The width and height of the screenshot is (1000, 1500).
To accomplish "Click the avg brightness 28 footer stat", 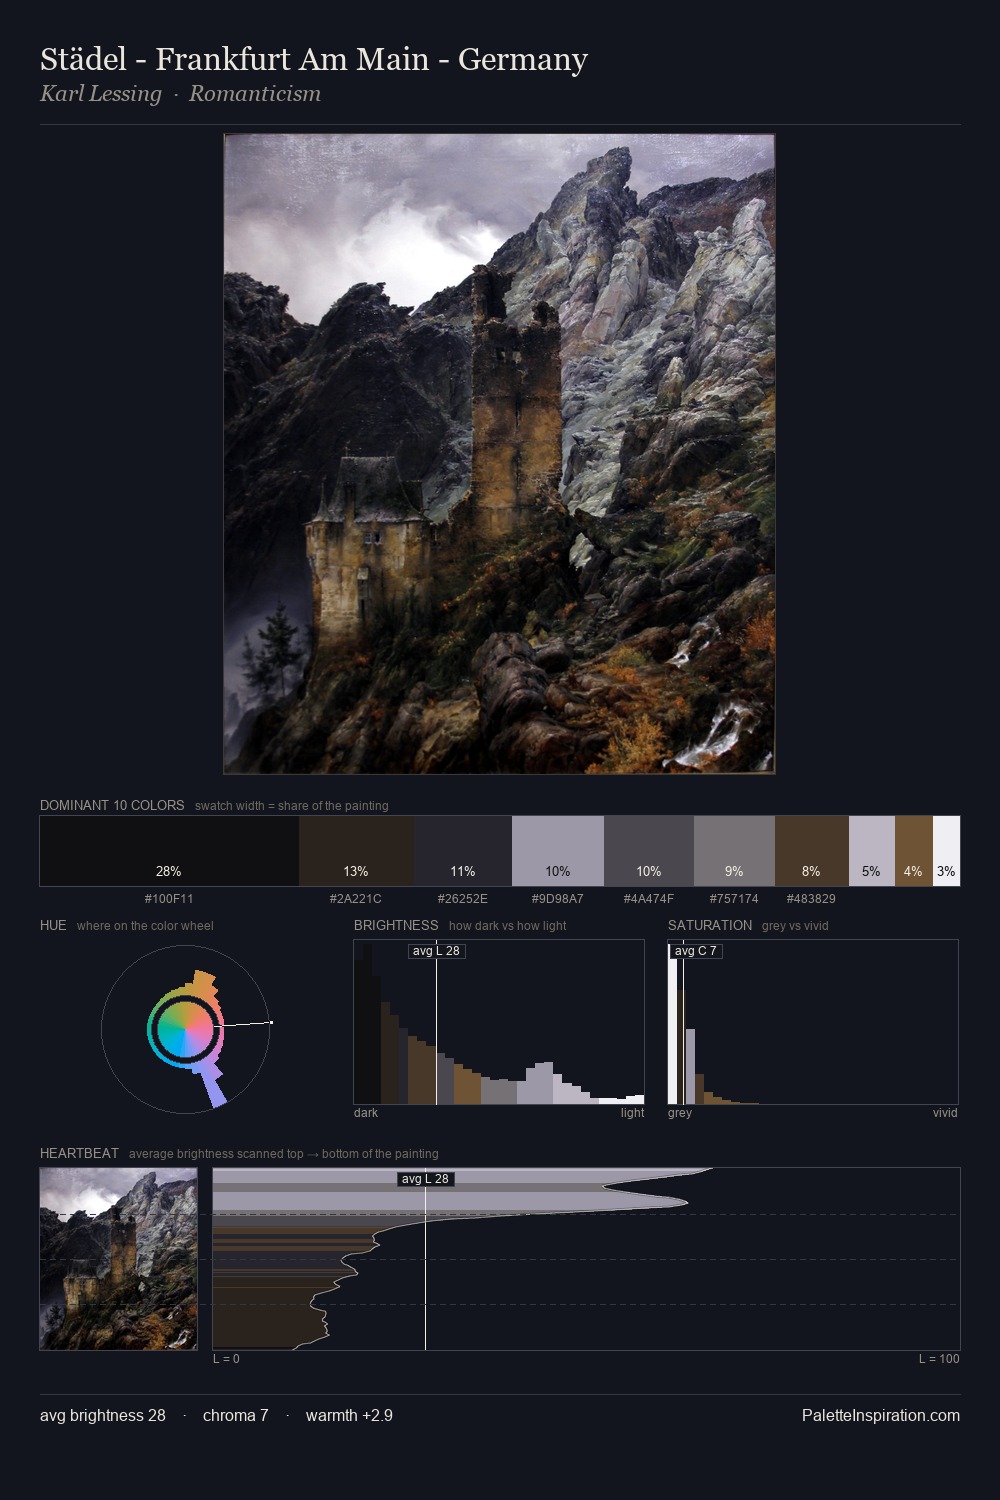I will tap(103, 1415).
